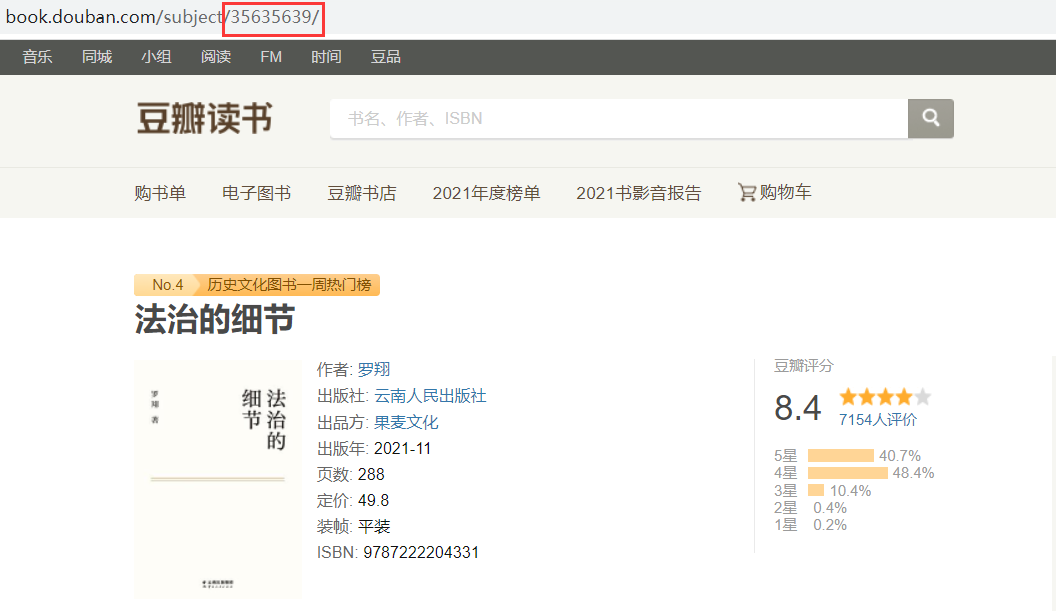Open 历史文化图书一周热门榜 ranking link
The image size is (1056, 611).
click(x=289, y=285)
